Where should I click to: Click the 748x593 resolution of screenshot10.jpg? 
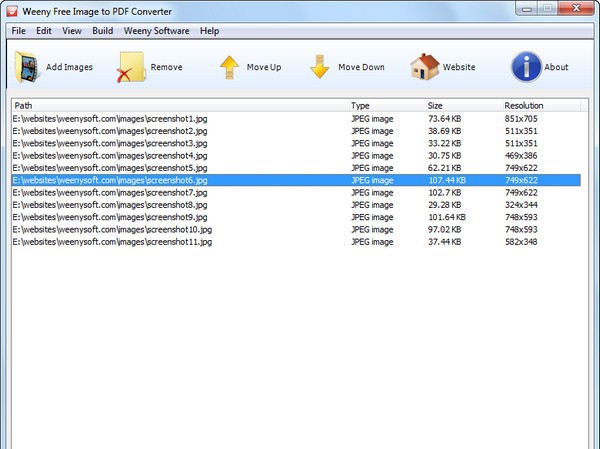click(x=521, y=229)
